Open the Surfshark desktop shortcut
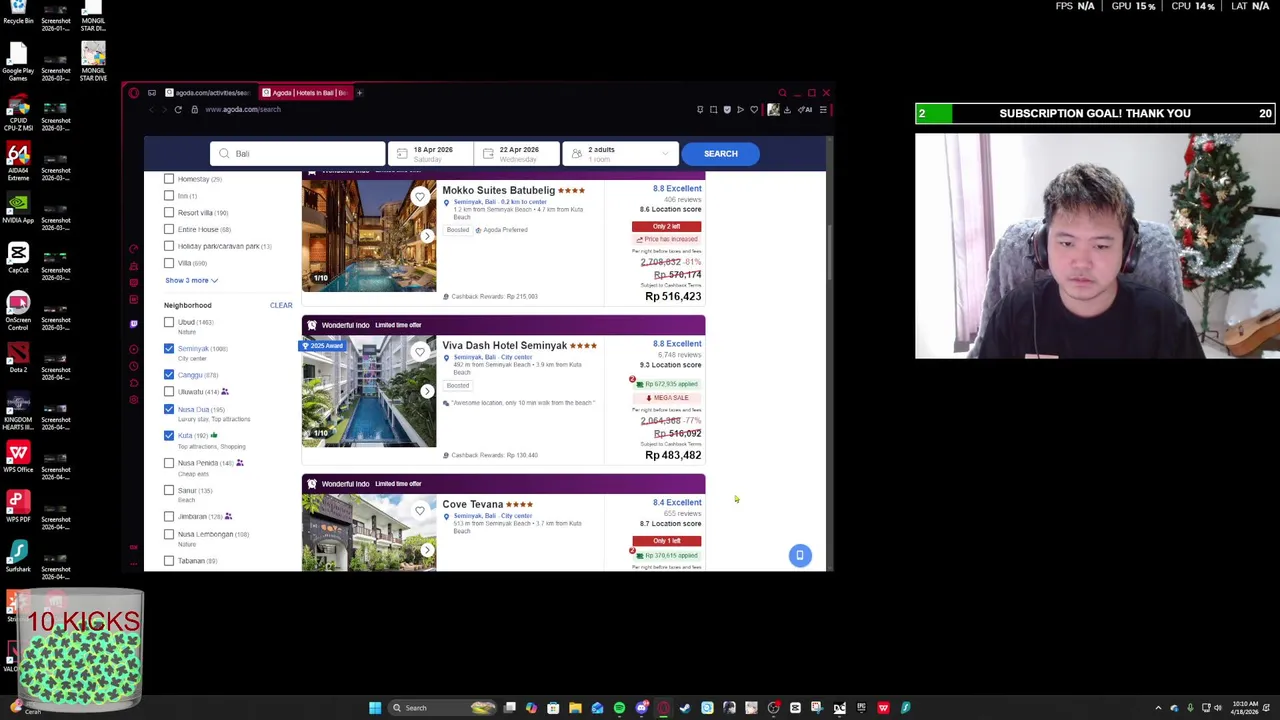Viewport: 1280px width, 720px height. 18,557
